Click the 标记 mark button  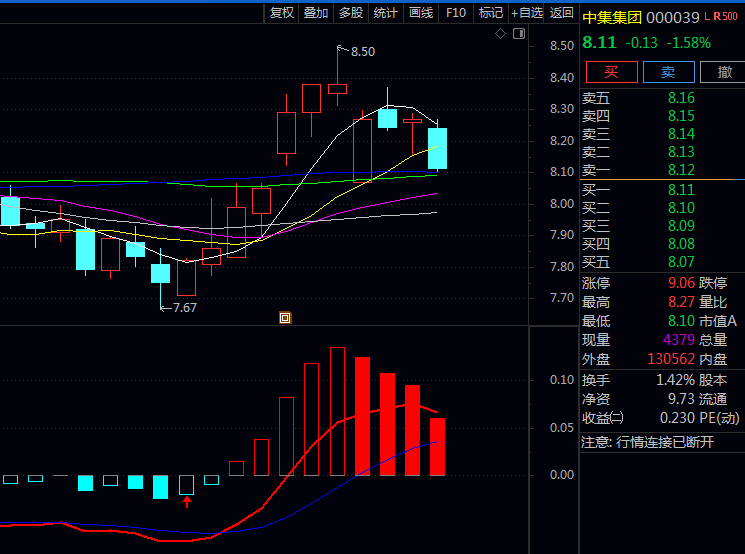[490, 12]
